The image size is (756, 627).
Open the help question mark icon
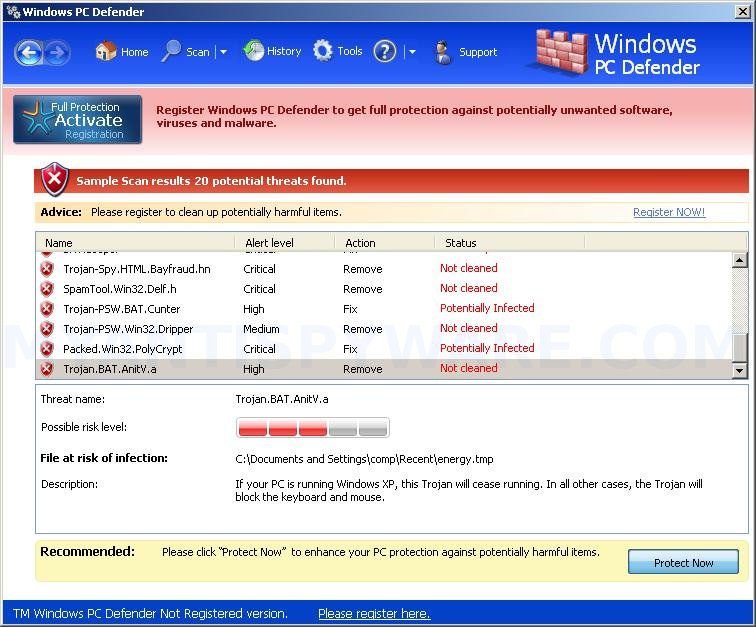click(x=385, y=51)
